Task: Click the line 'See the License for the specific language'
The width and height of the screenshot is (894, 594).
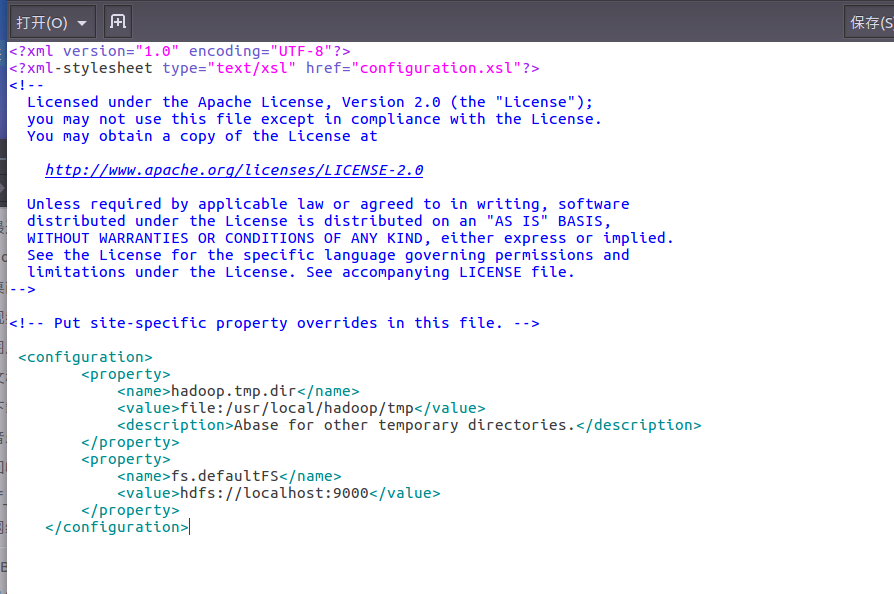Action: 328,255
